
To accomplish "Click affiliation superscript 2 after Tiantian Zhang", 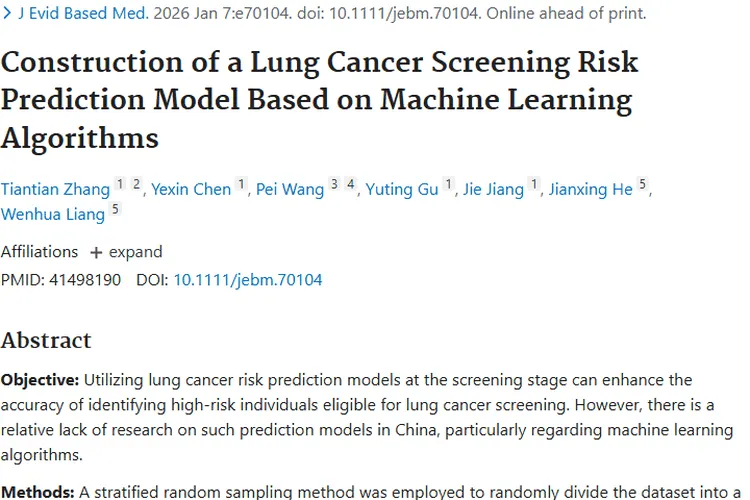I will [x=136, y=184].
